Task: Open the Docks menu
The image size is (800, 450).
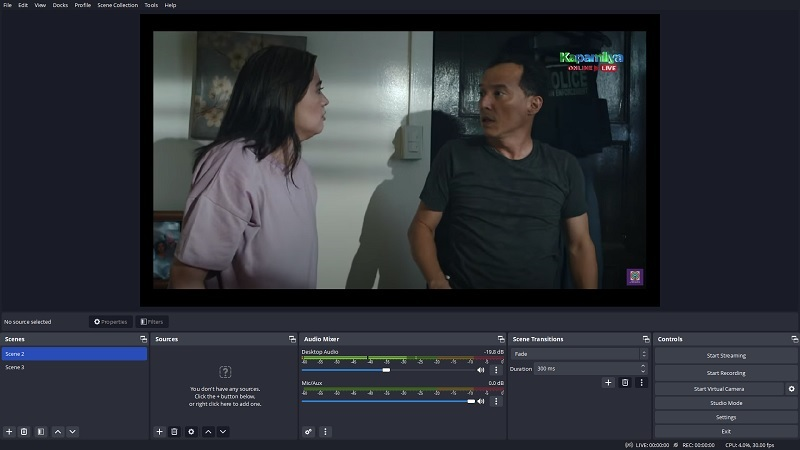Action: (60, 5)
